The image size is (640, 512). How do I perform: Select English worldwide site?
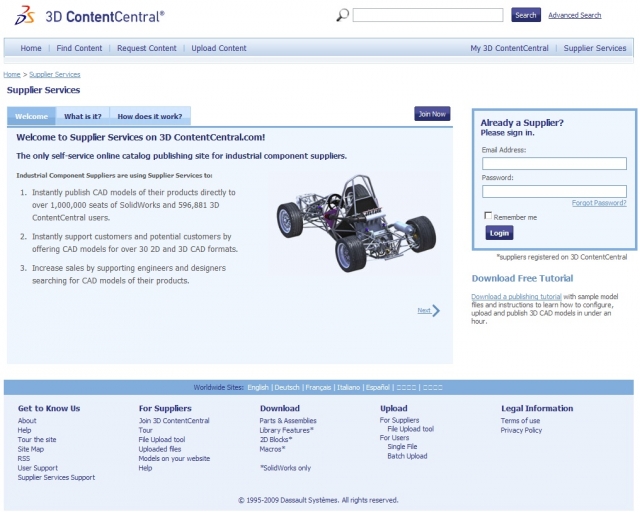[x=258, y=387]
